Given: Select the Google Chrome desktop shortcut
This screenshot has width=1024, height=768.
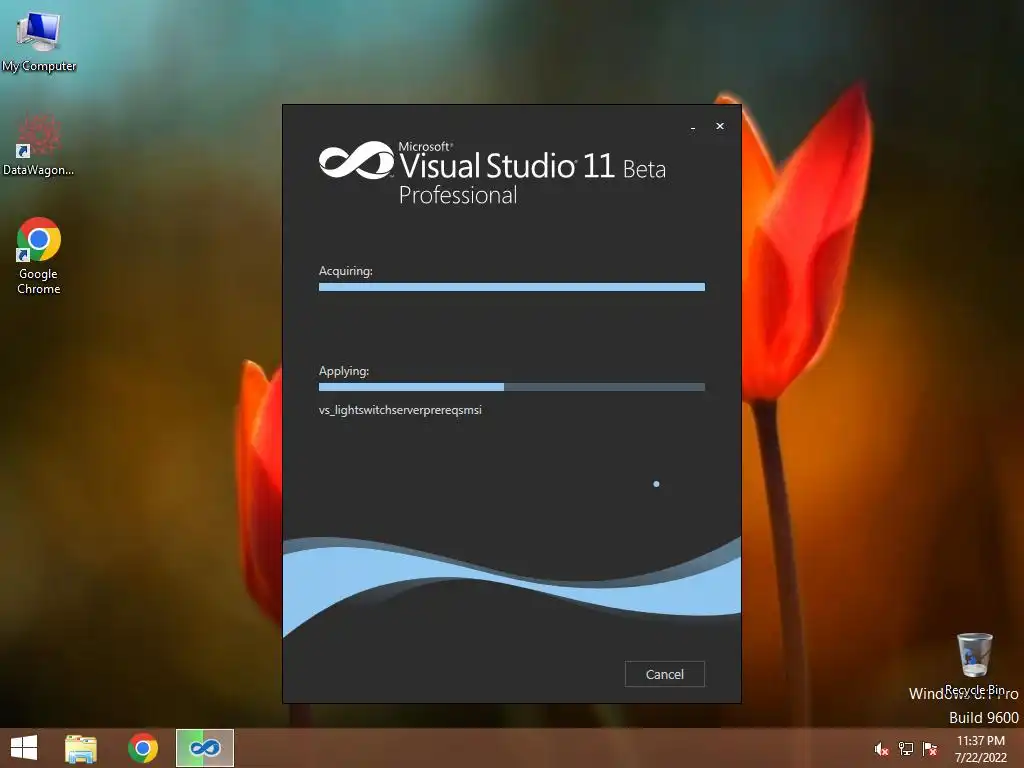Looking at the screenshot, I should 39,257.
